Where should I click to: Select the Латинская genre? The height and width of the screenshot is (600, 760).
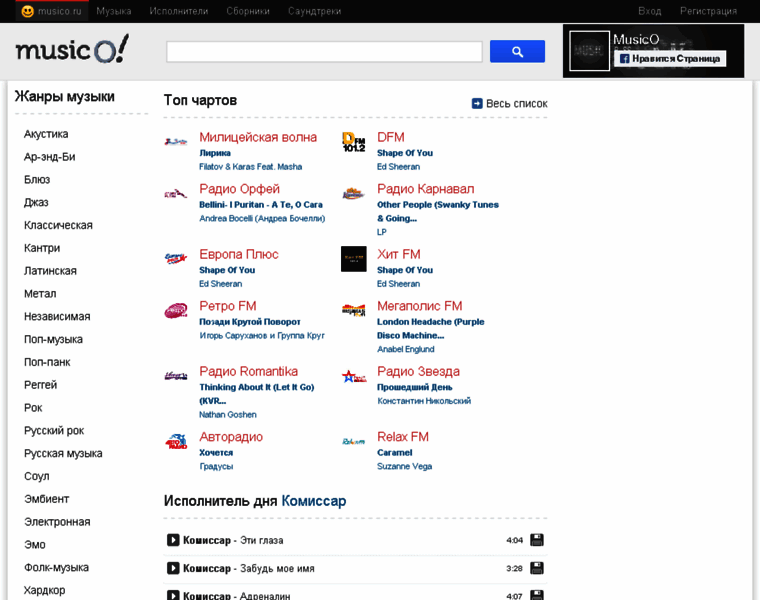pos(50,271)
